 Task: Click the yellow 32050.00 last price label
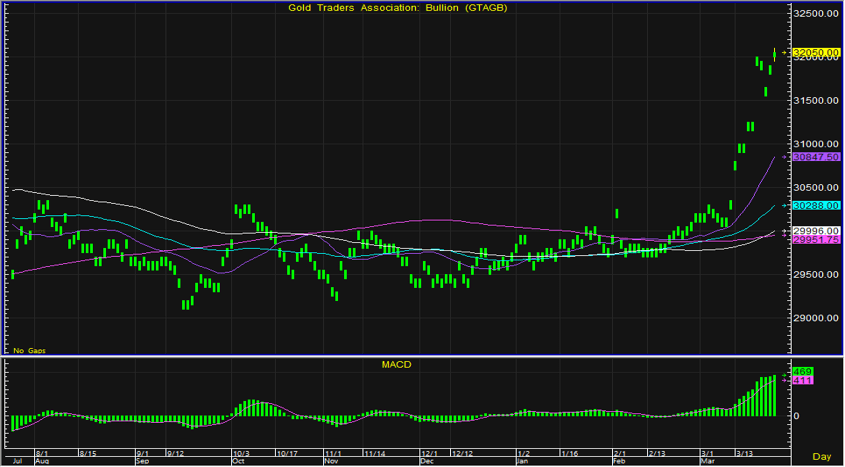(x=815, y=52)
